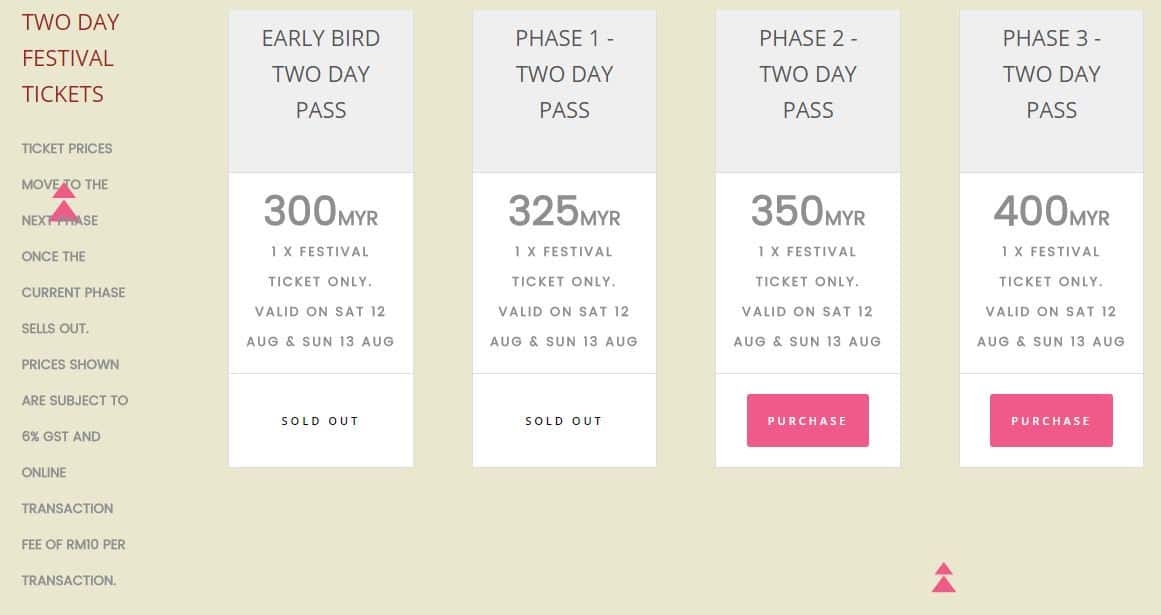Screen dimensions: 1161x615
Task: Click the 300 MYR price
Action: point(321,212)
